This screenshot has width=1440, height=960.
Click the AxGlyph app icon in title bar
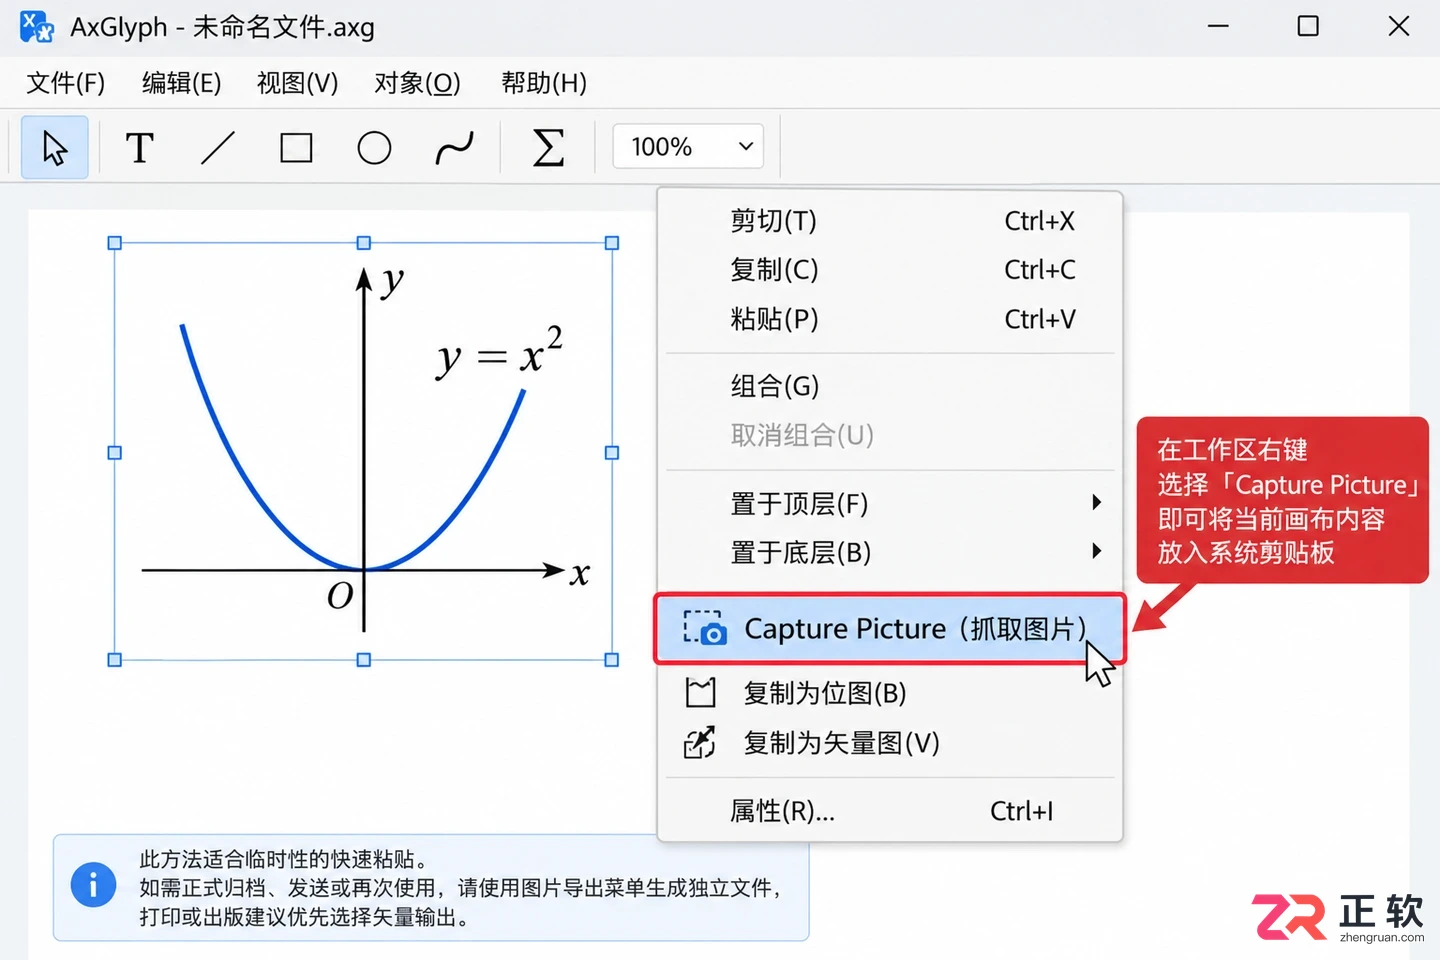click(x=37, y=27)
